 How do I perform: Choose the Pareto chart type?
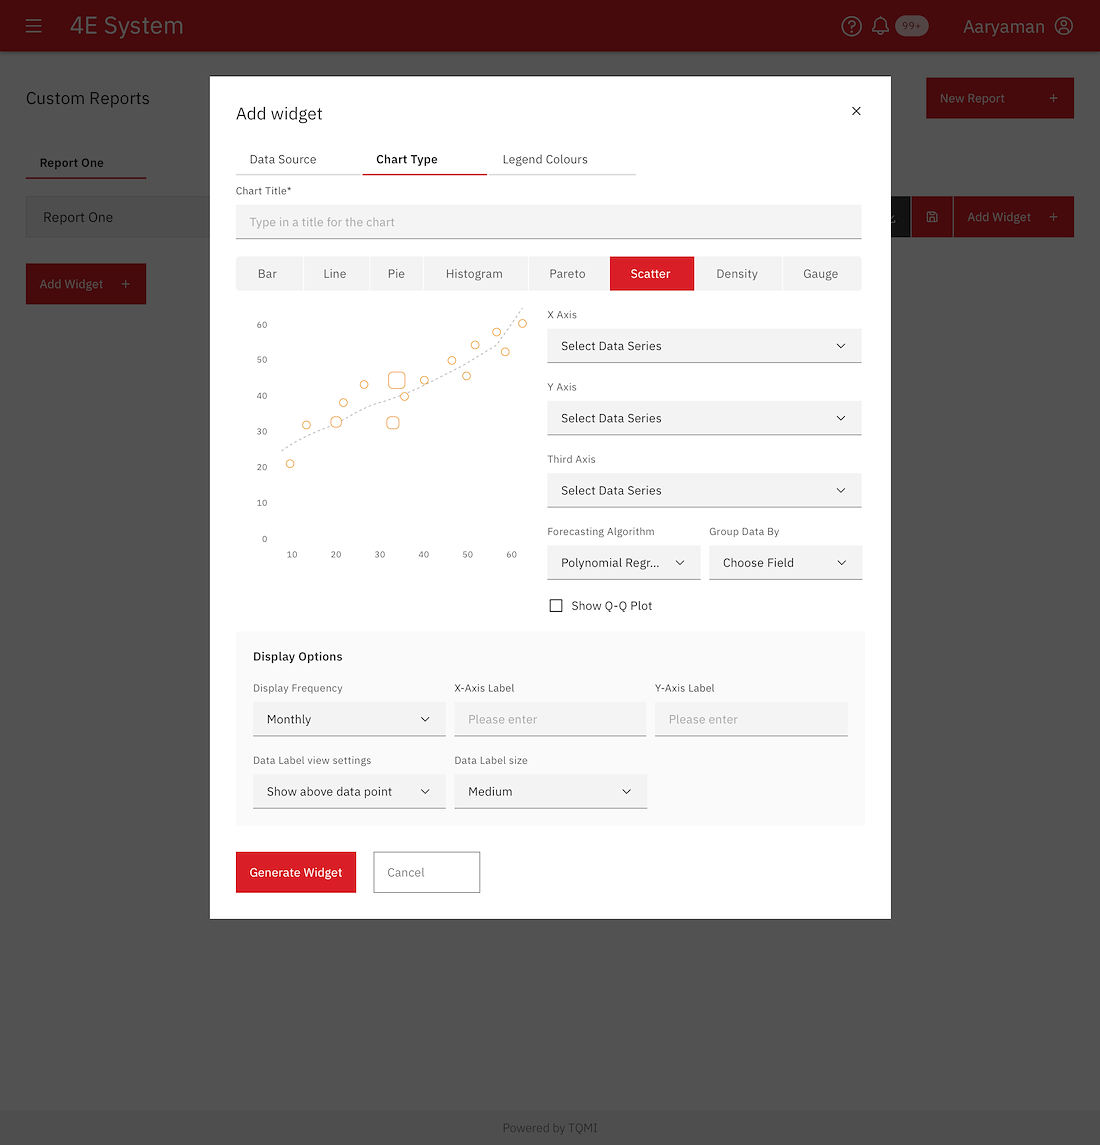click(568, 274)
